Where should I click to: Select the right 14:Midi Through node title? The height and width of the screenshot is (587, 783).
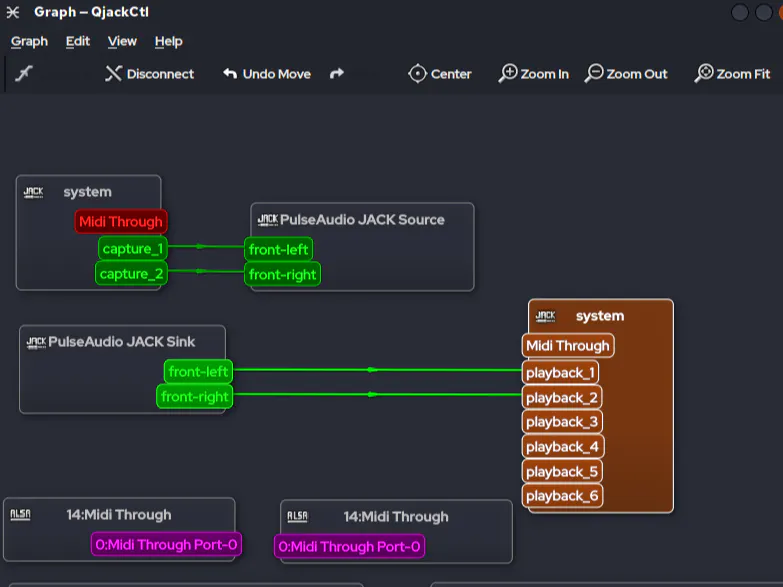[x=396, y=517]
